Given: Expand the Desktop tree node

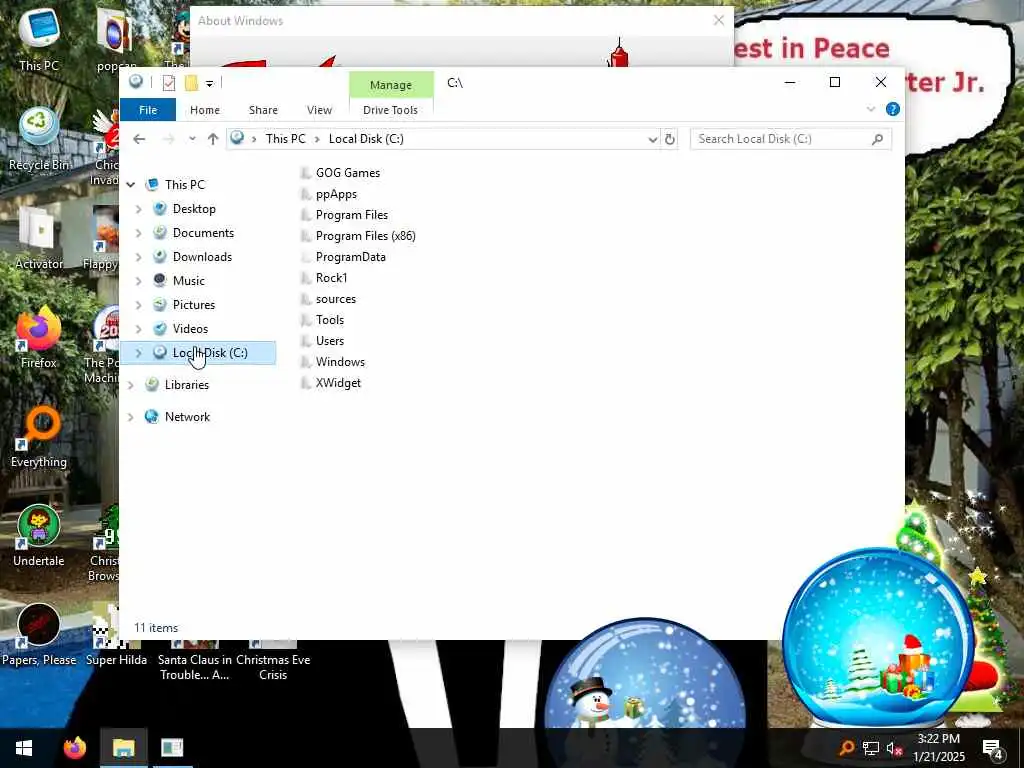Looking at the screenshot, I should point(138,209).
